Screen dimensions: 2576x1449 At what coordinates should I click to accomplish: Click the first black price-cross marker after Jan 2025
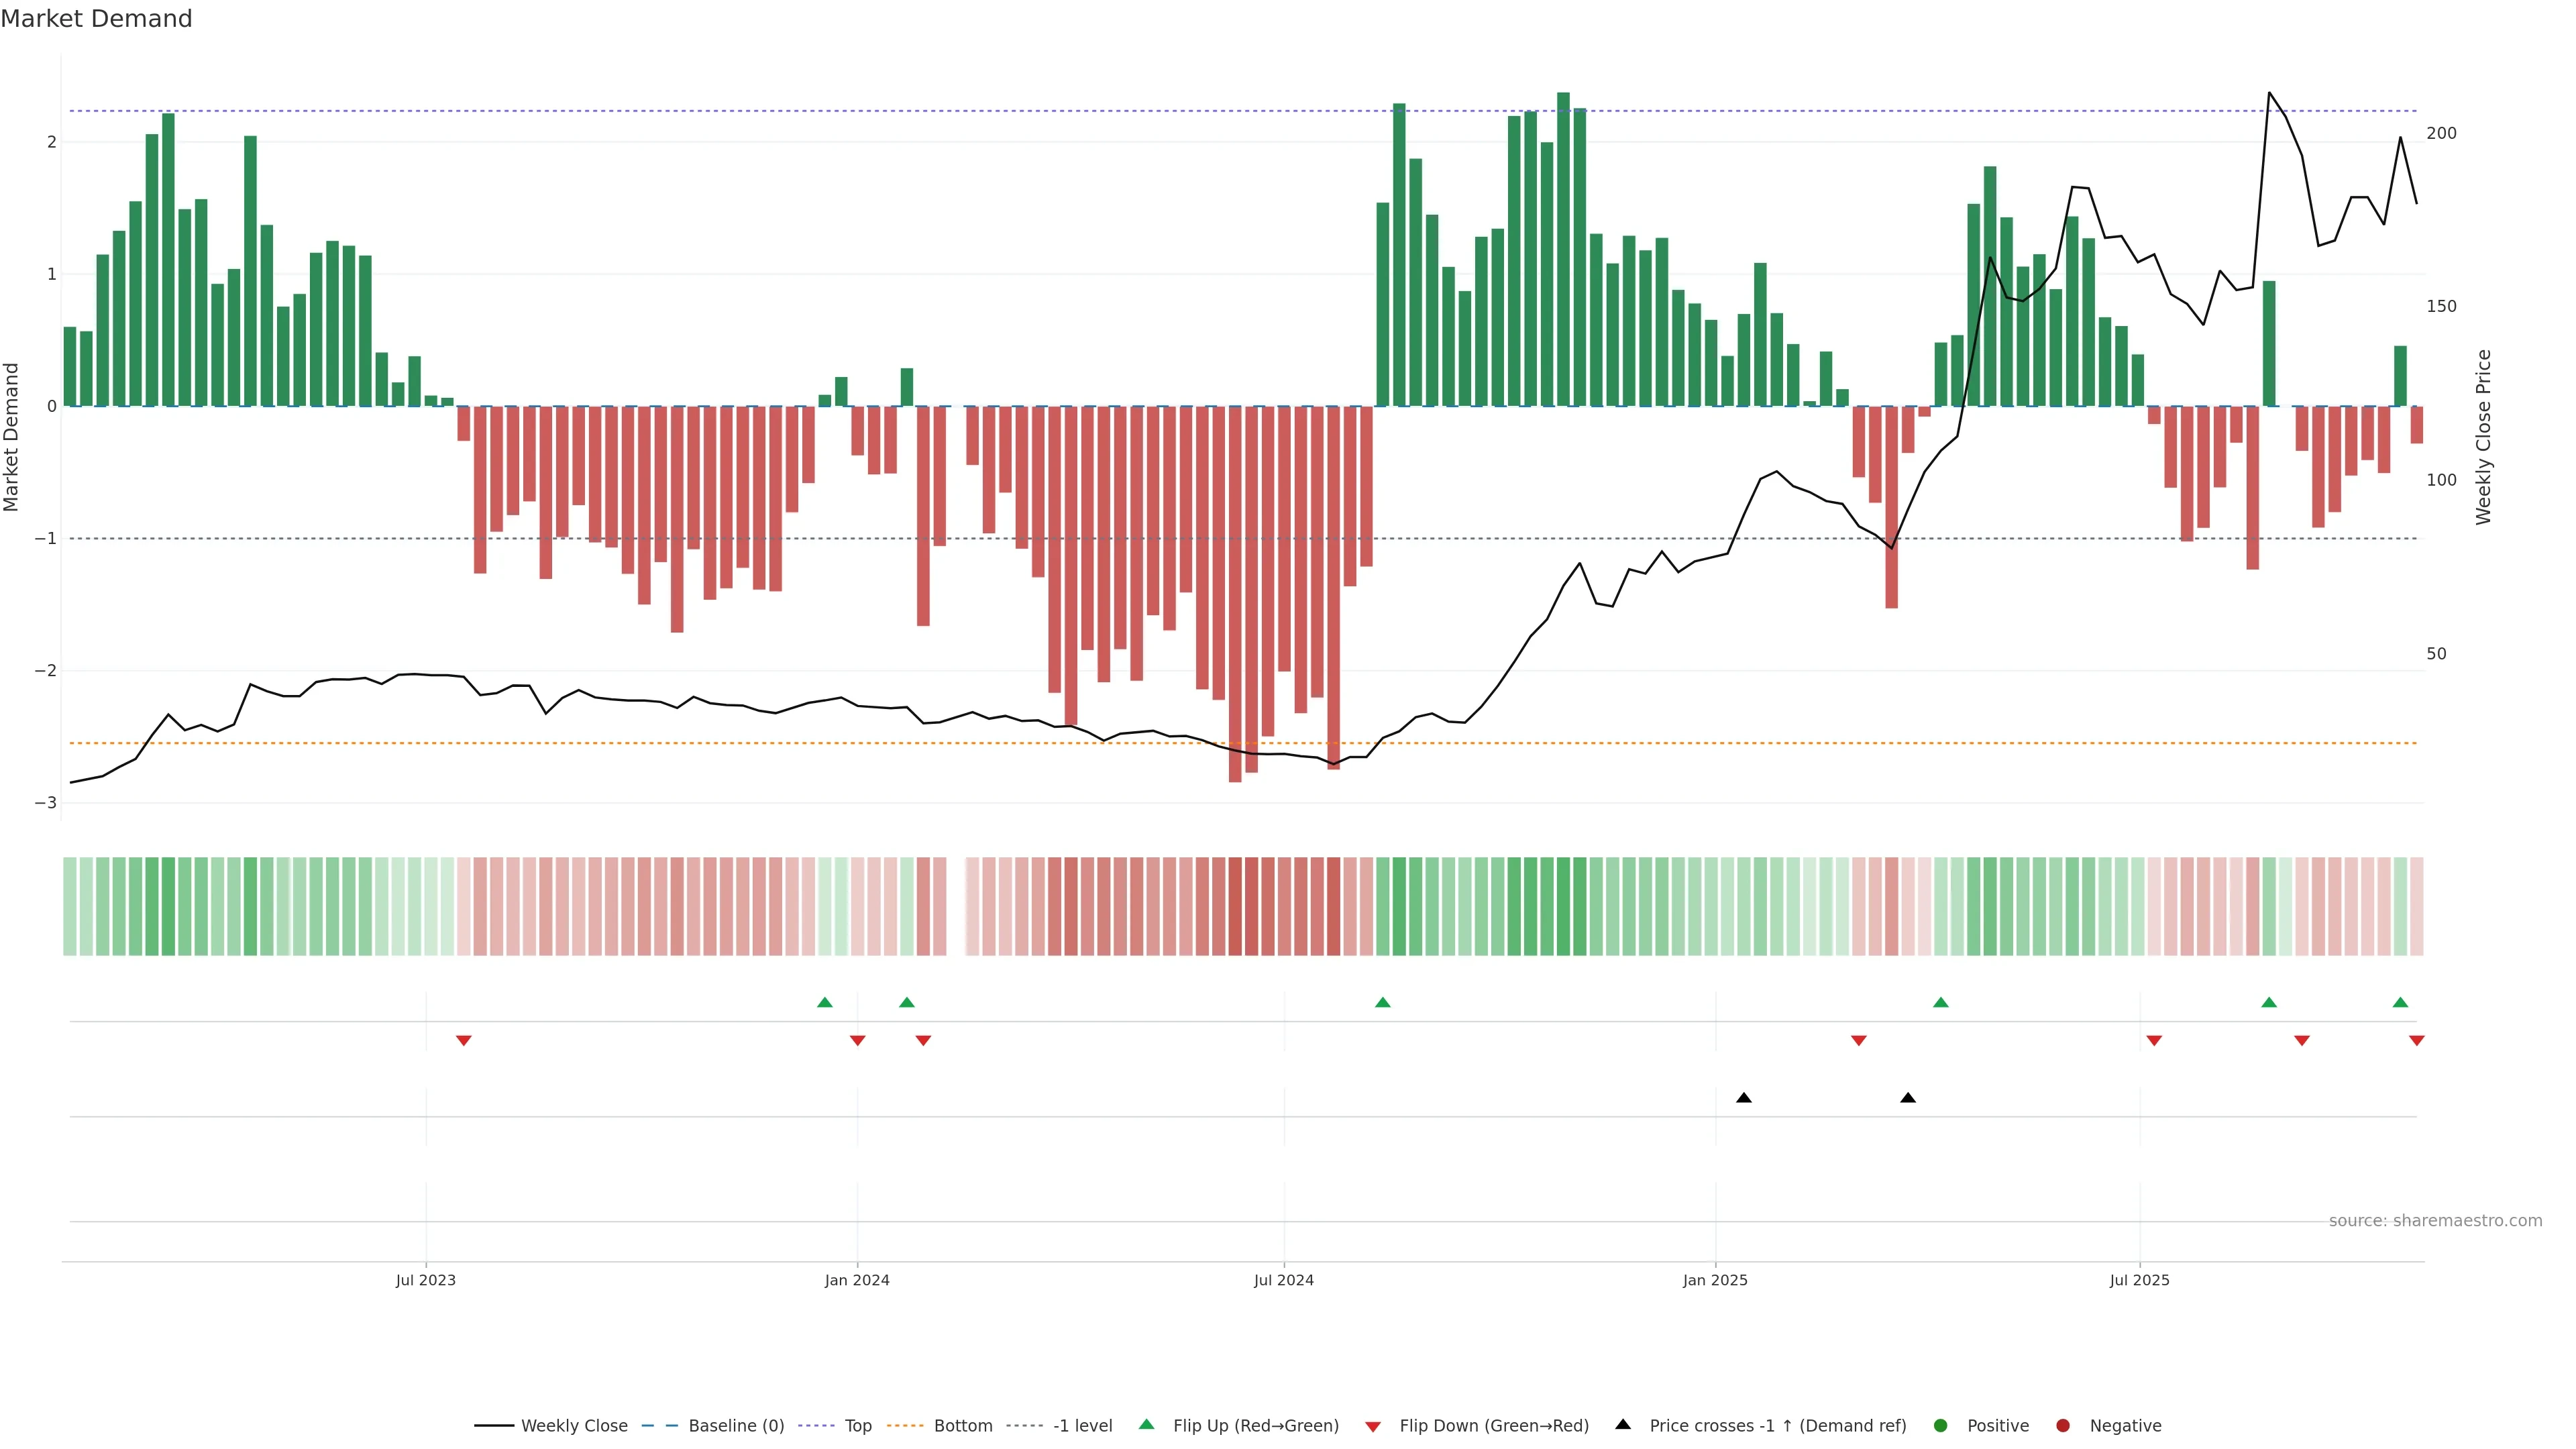point(1744,1097)
